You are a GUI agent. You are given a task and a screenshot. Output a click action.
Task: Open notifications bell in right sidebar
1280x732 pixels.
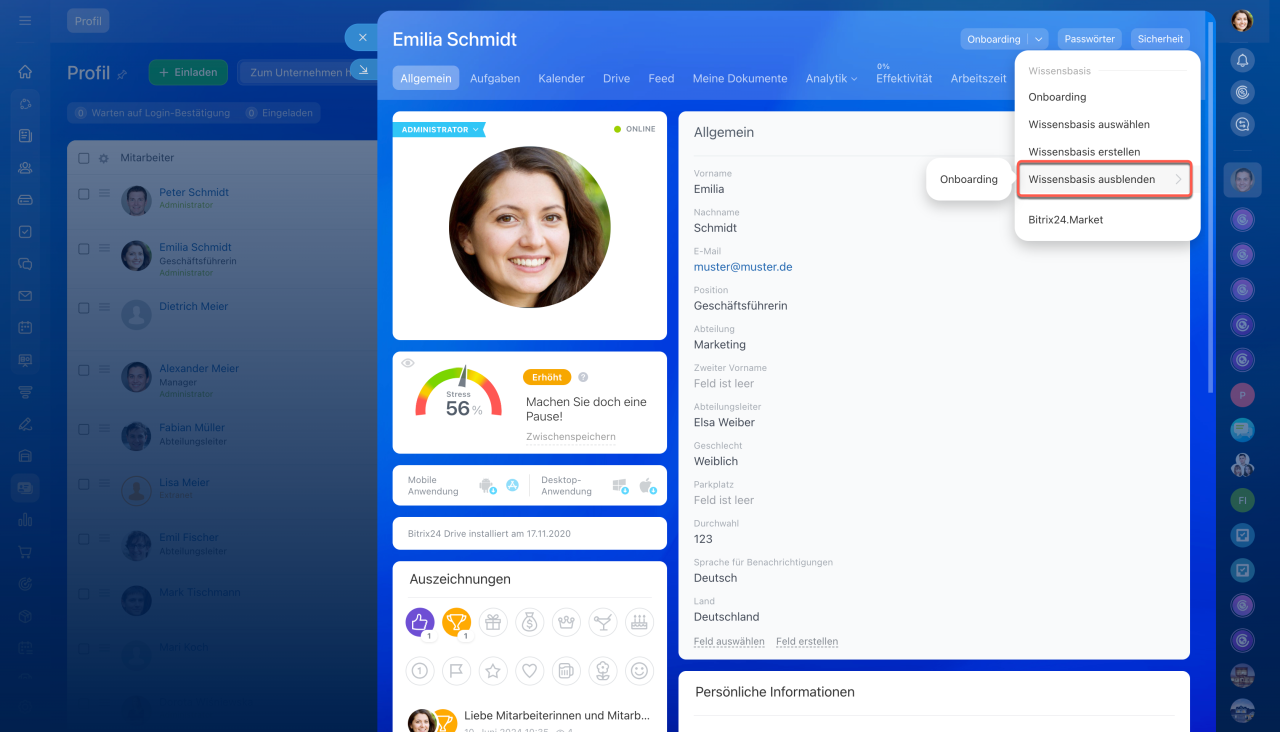[1242, 60]
